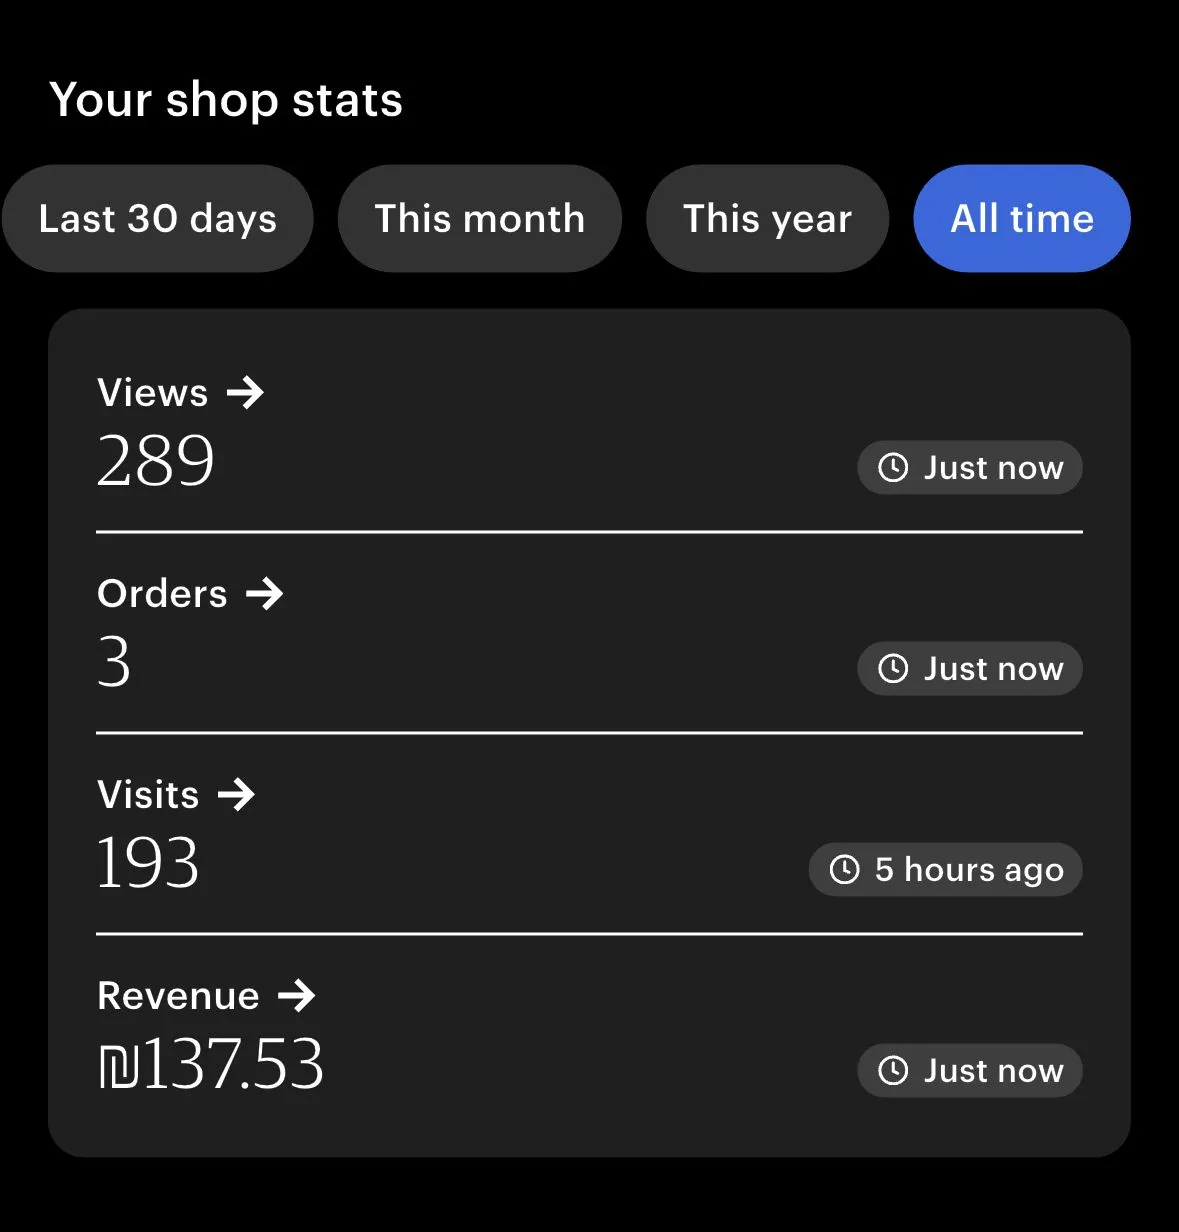1179x1232 pixels.
Task: Open the Orders details link
Action: pyautogui.click(x=163, y=594)
